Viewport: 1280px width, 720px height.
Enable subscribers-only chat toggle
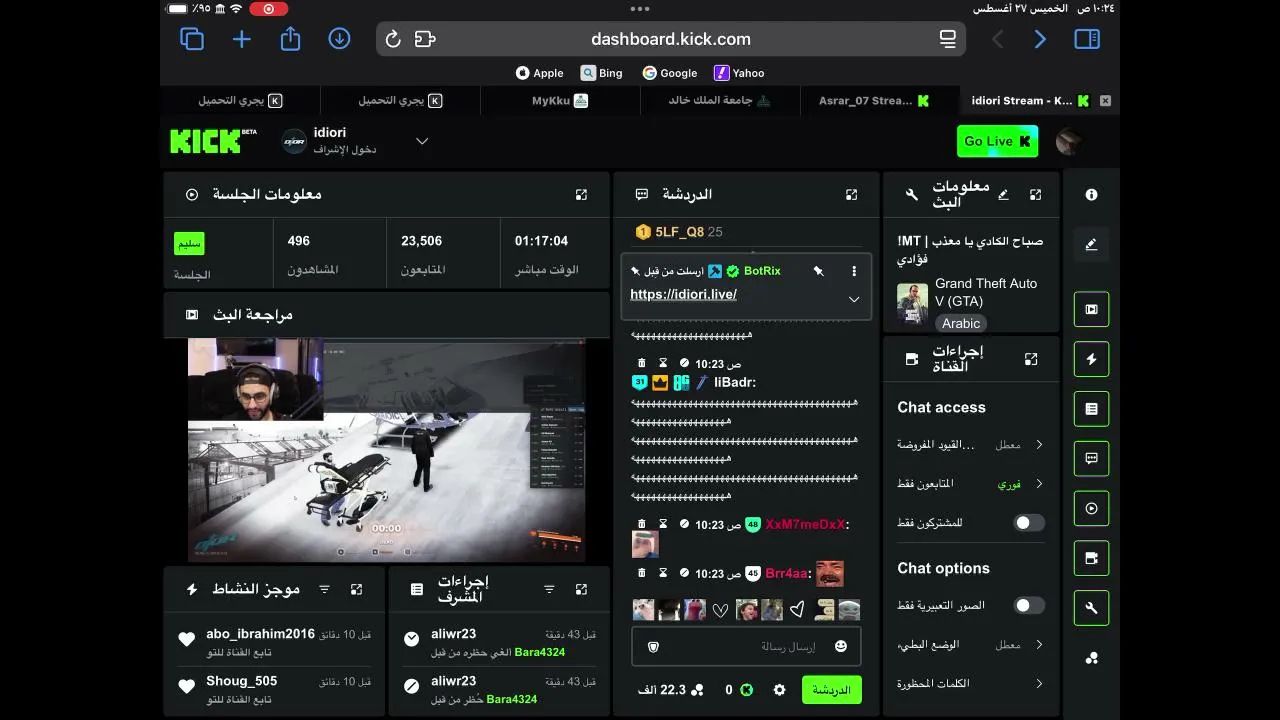click(x=1029, y=523)
